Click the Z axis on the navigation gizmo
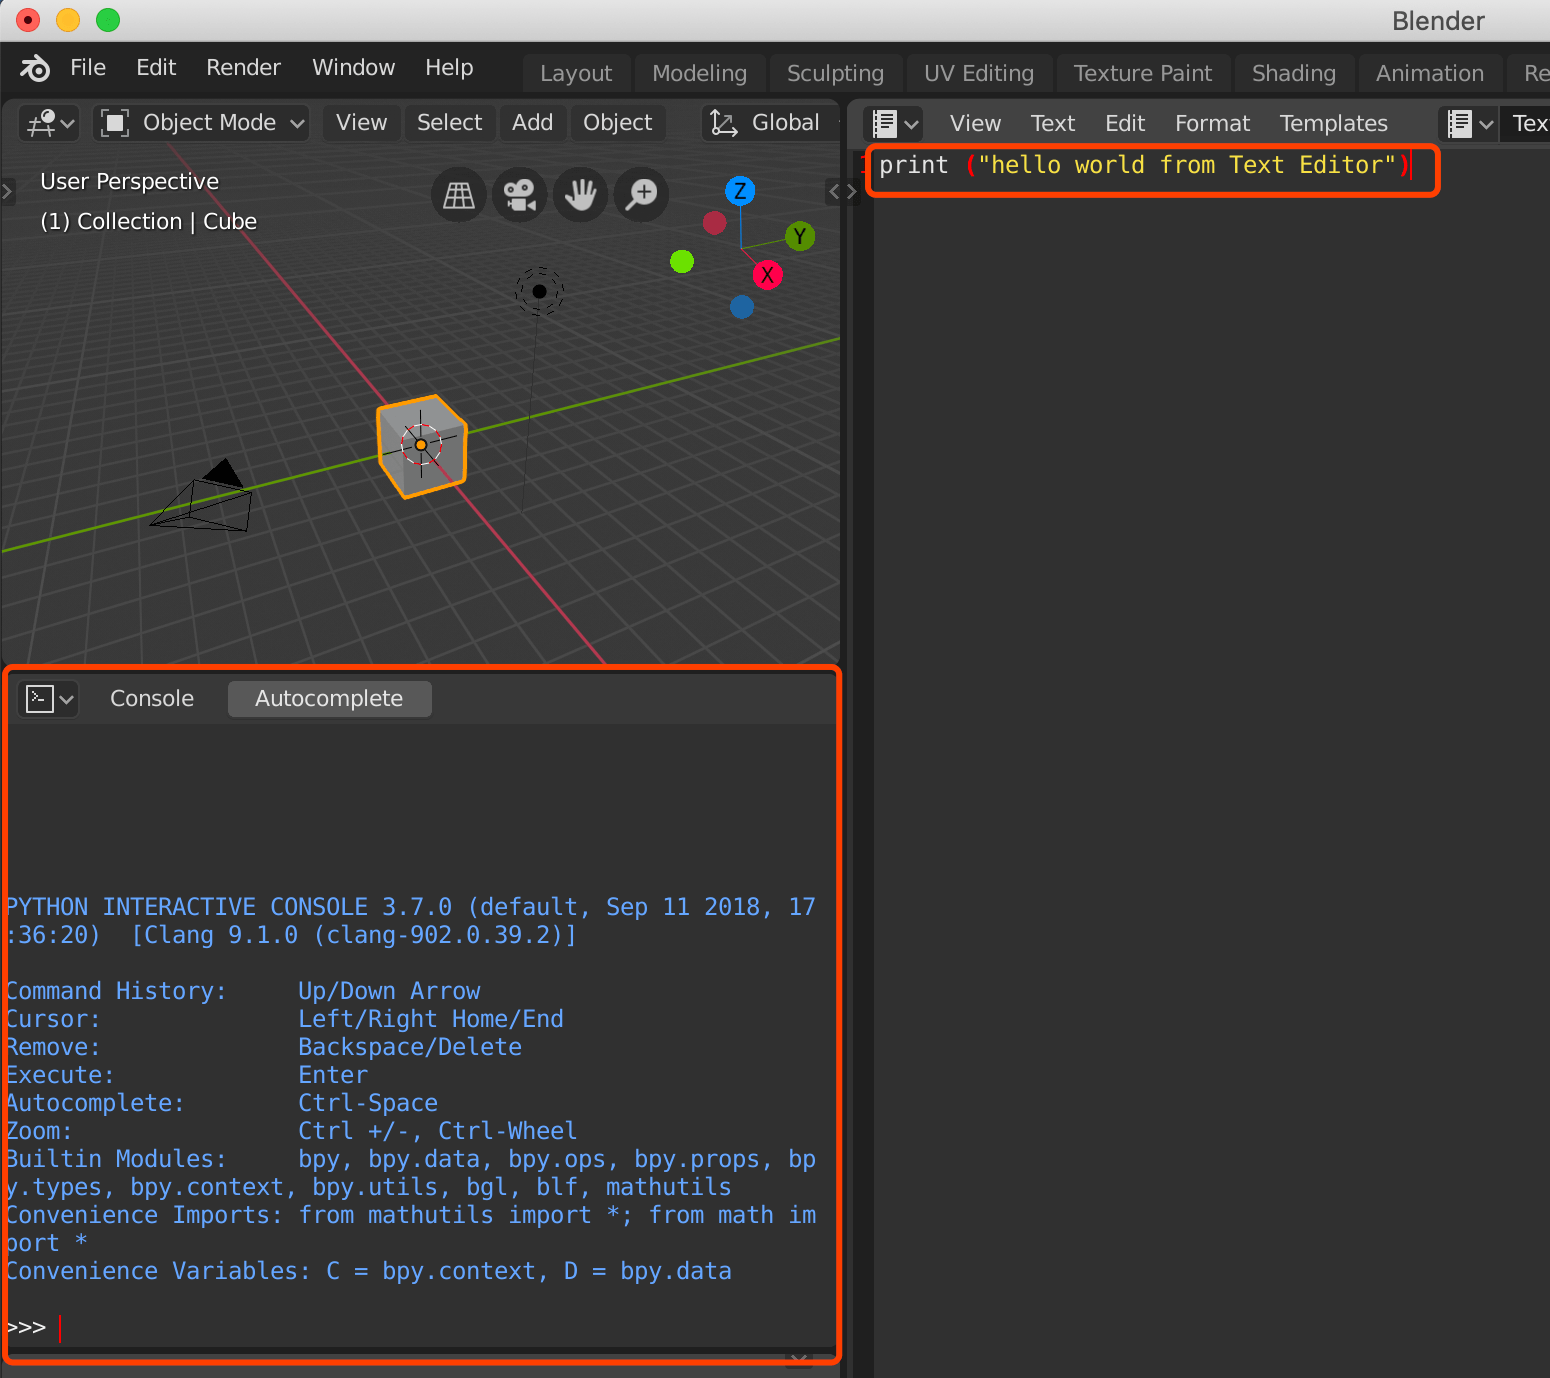This screenshot has width=1550, height=1378. click(740, 190)
